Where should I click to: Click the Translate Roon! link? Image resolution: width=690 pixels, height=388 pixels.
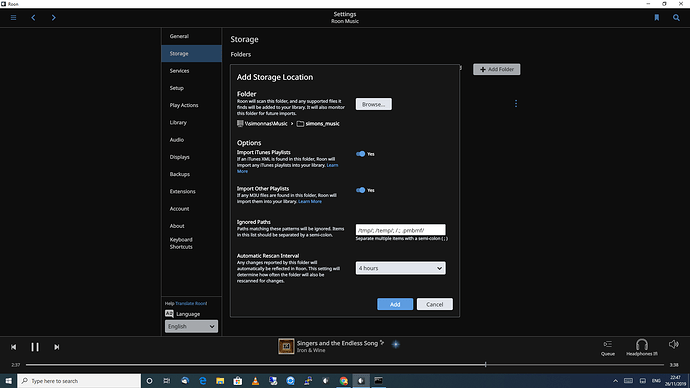click(191, 304)
